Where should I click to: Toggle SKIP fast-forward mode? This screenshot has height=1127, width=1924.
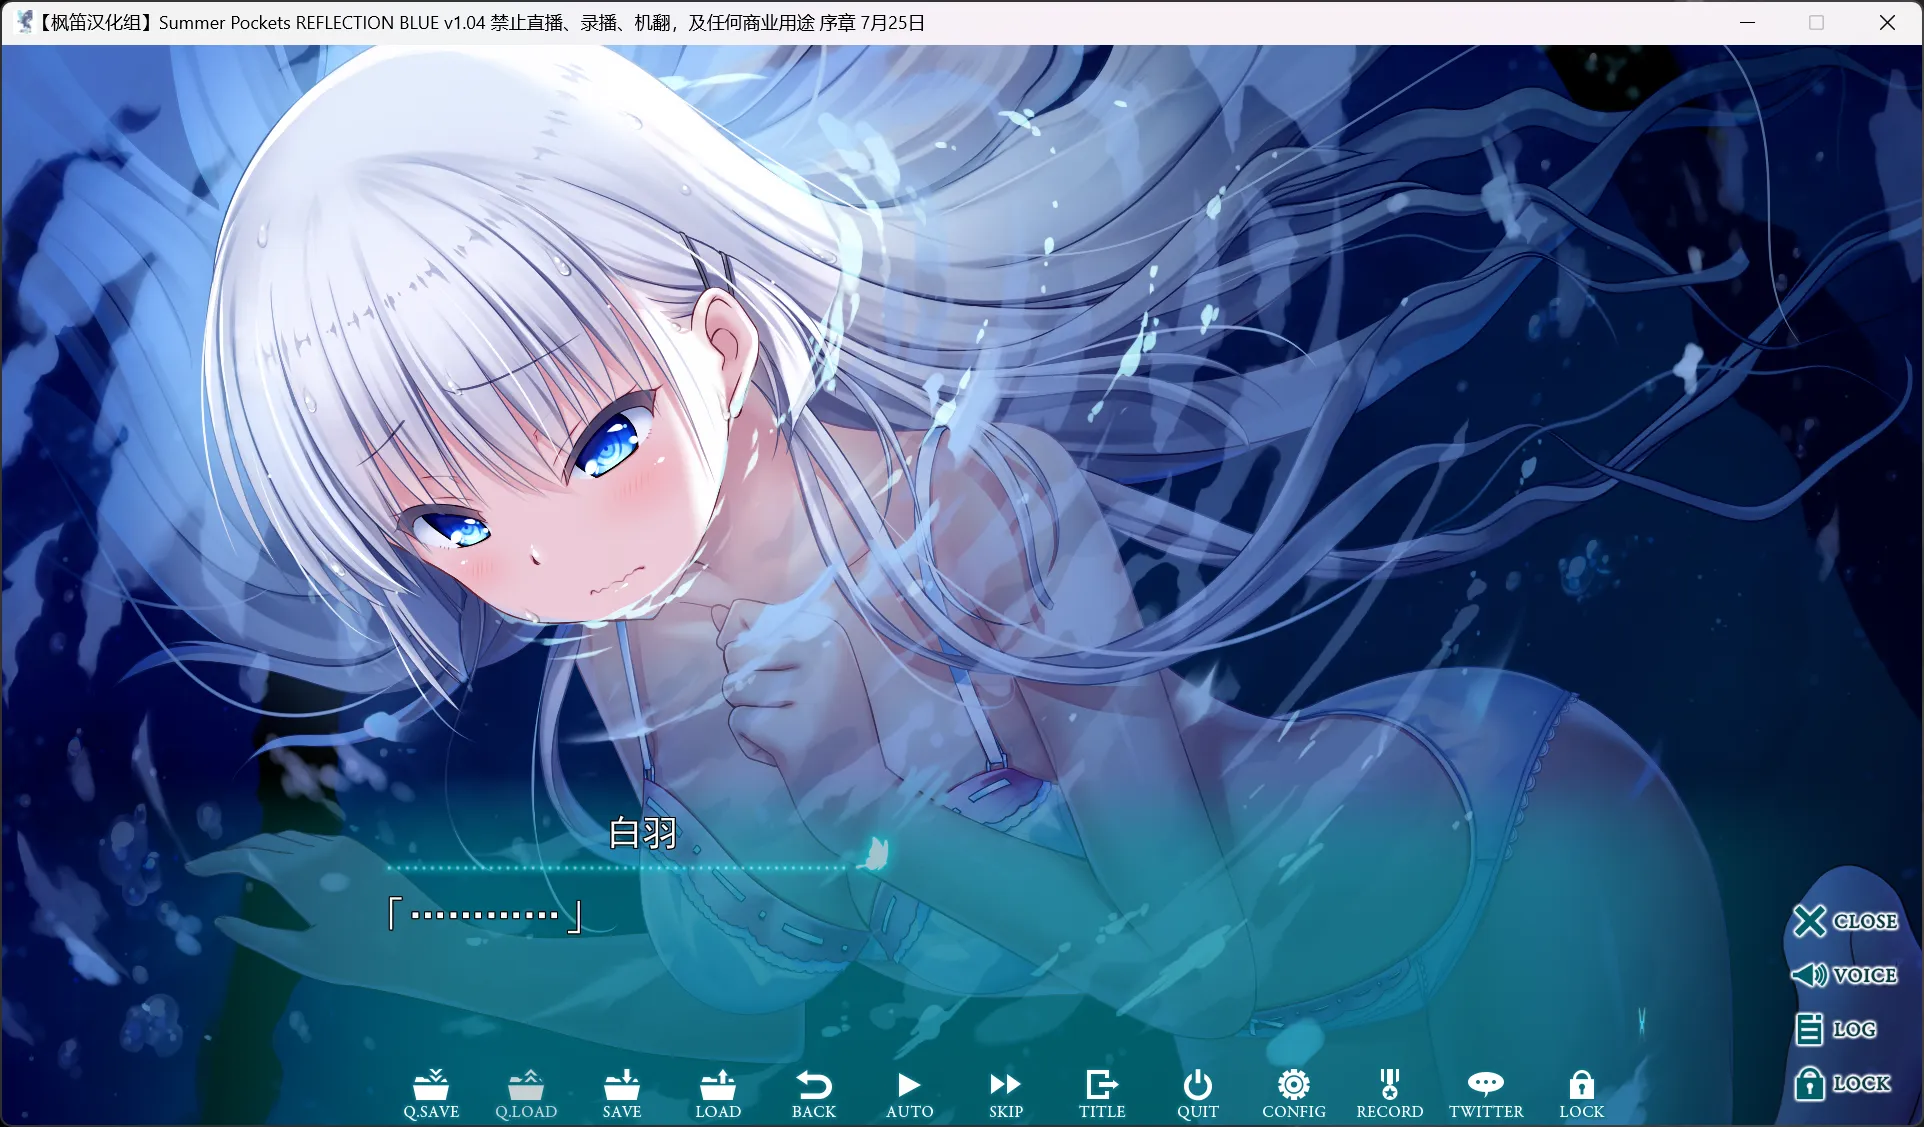point(1005,1095)
